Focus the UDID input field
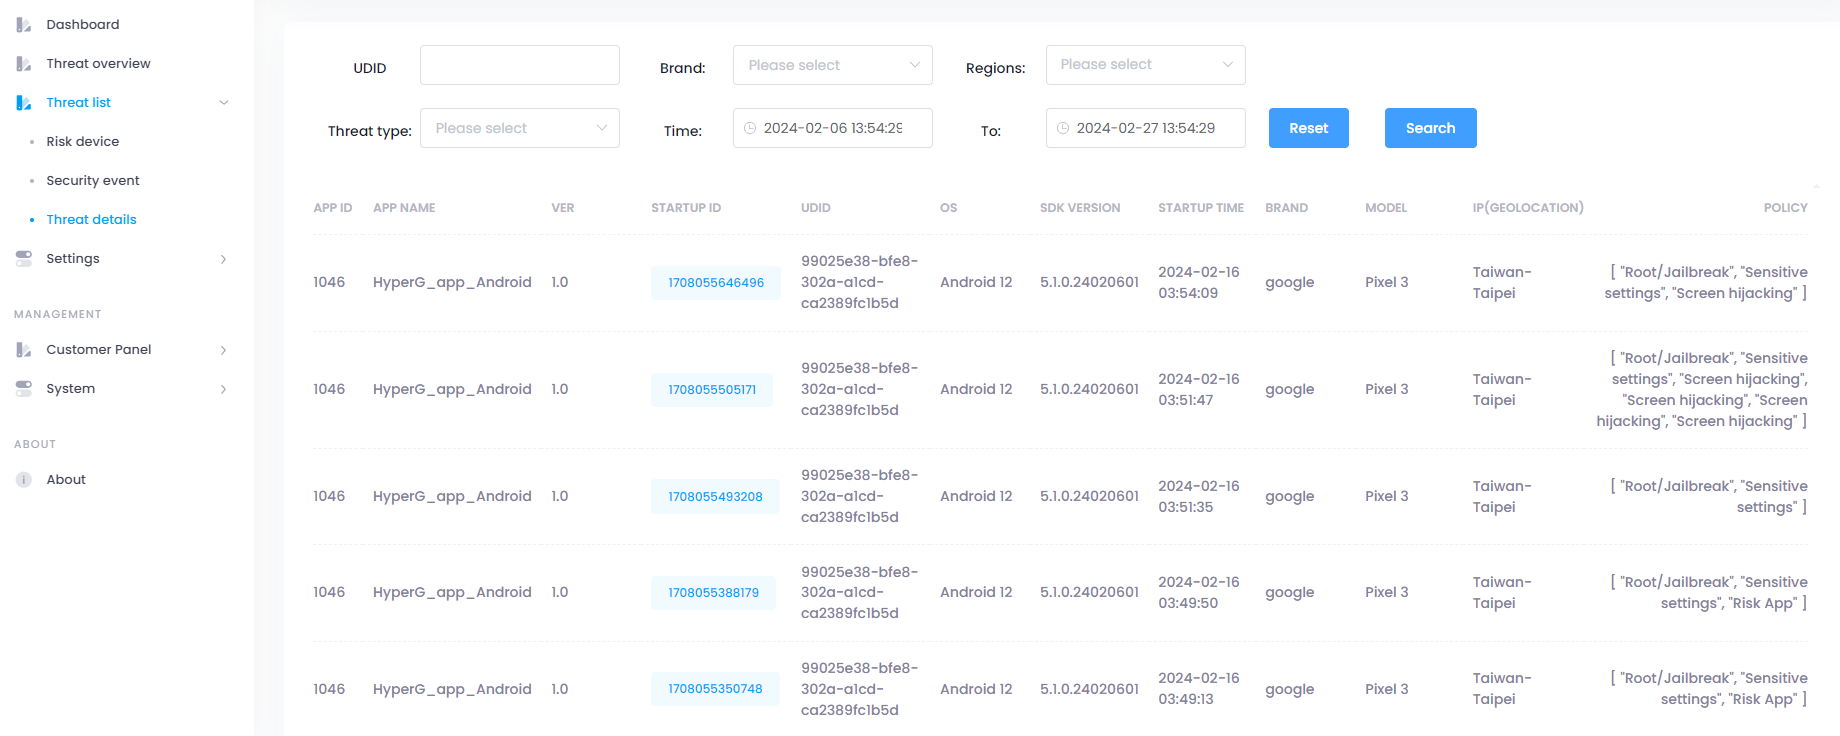1840x736 pixels. point(519,65)
